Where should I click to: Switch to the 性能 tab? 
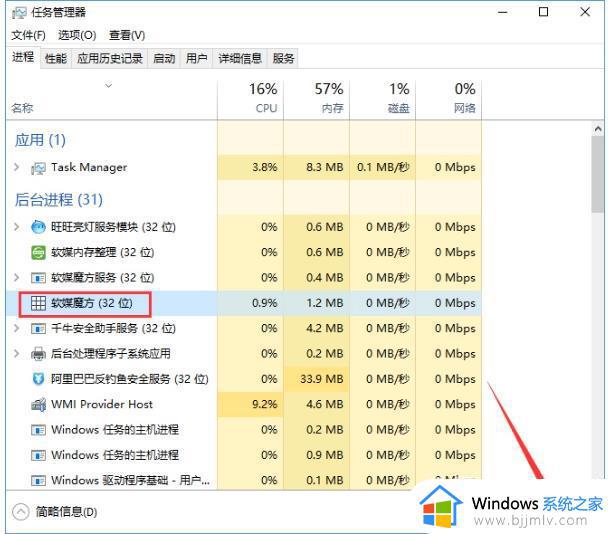[x=56, y=59]
